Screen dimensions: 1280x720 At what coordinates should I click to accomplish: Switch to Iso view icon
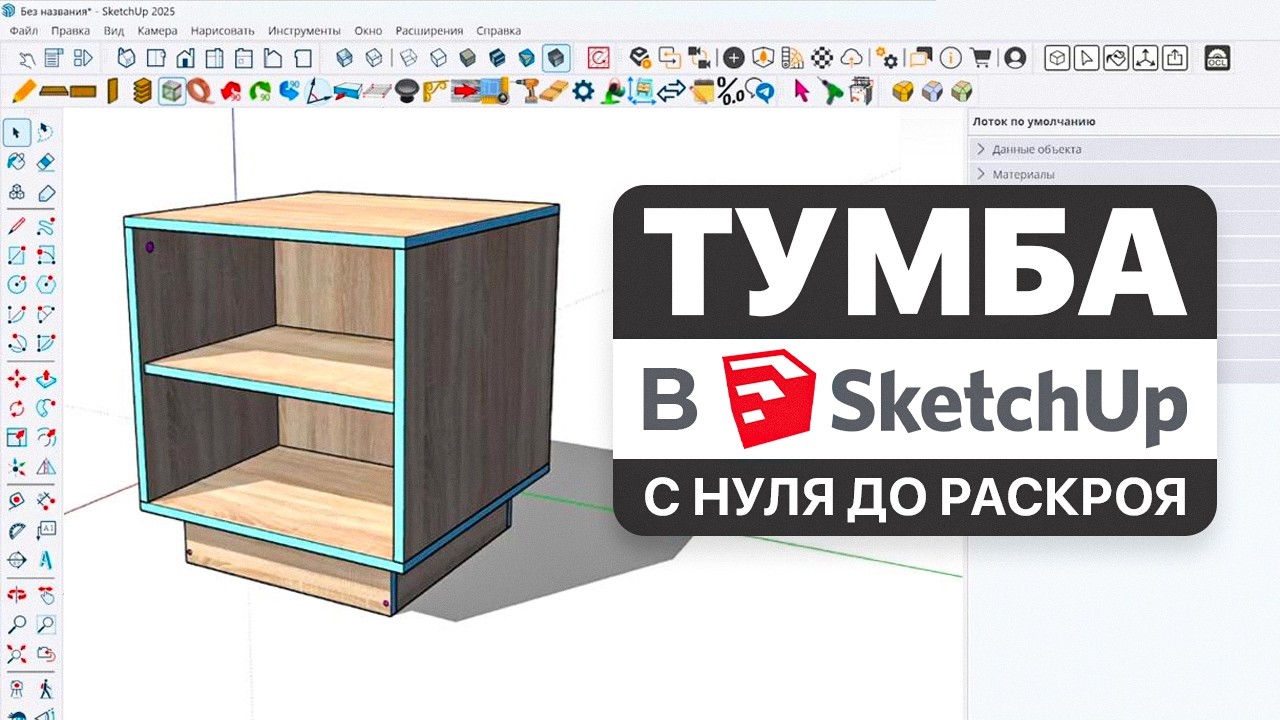[x=127, y=58]
